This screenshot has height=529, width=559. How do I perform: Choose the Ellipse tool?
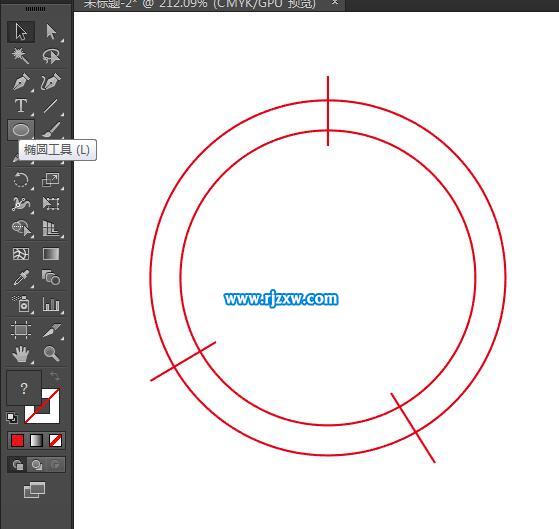(x=21, y=130)
